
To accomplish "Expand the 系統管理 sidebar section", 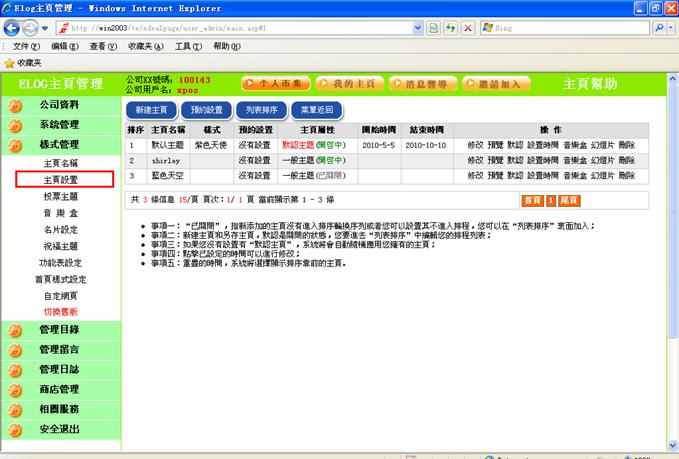I will pos(60,125).
